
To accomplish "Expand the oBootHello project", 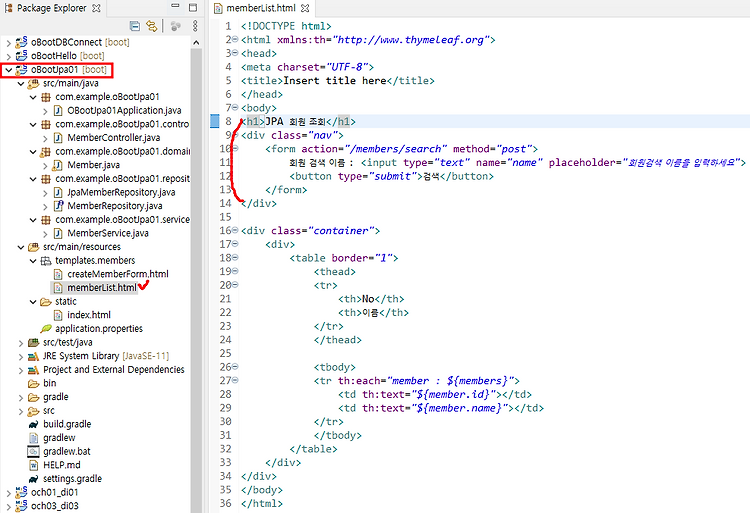I will (x=8, y=56).
